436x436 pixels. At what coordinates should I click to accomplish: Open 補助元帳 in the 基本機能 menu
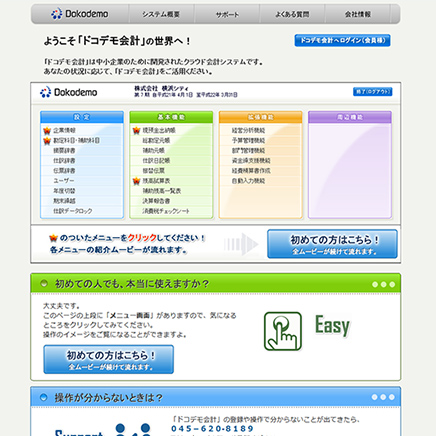point(153,151)
